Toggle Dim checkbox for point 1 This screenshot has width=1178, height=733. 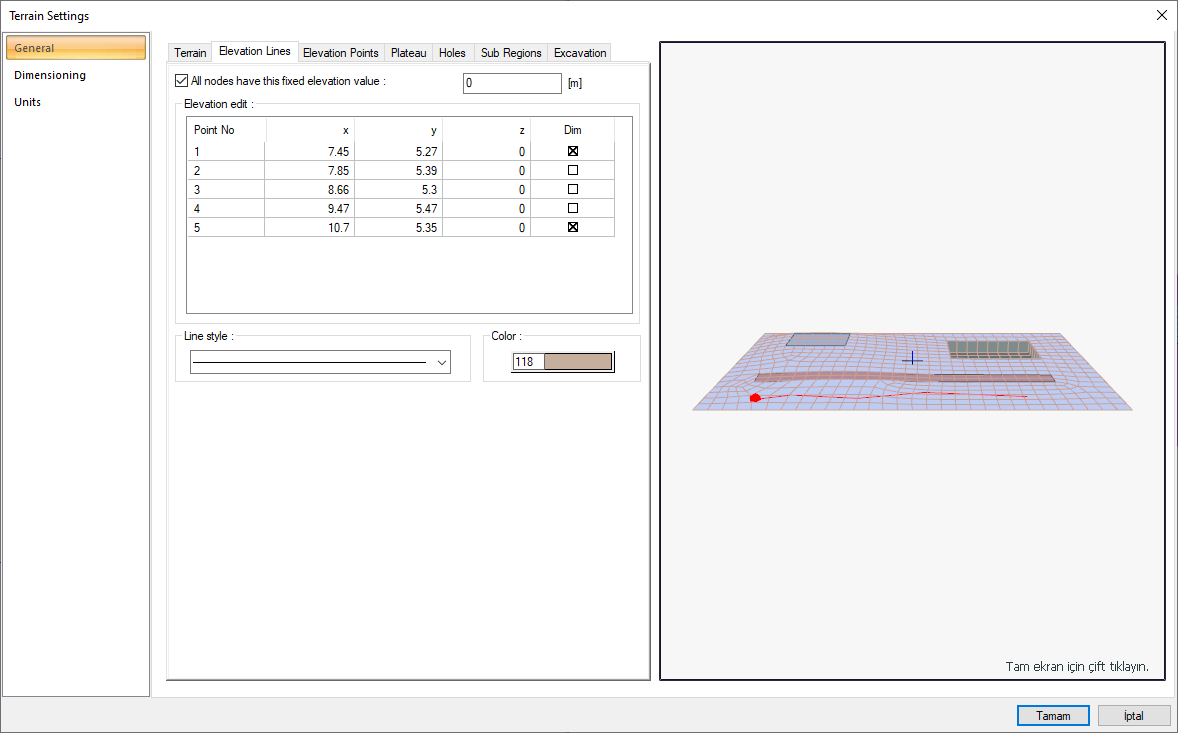[x=573, y=151]
